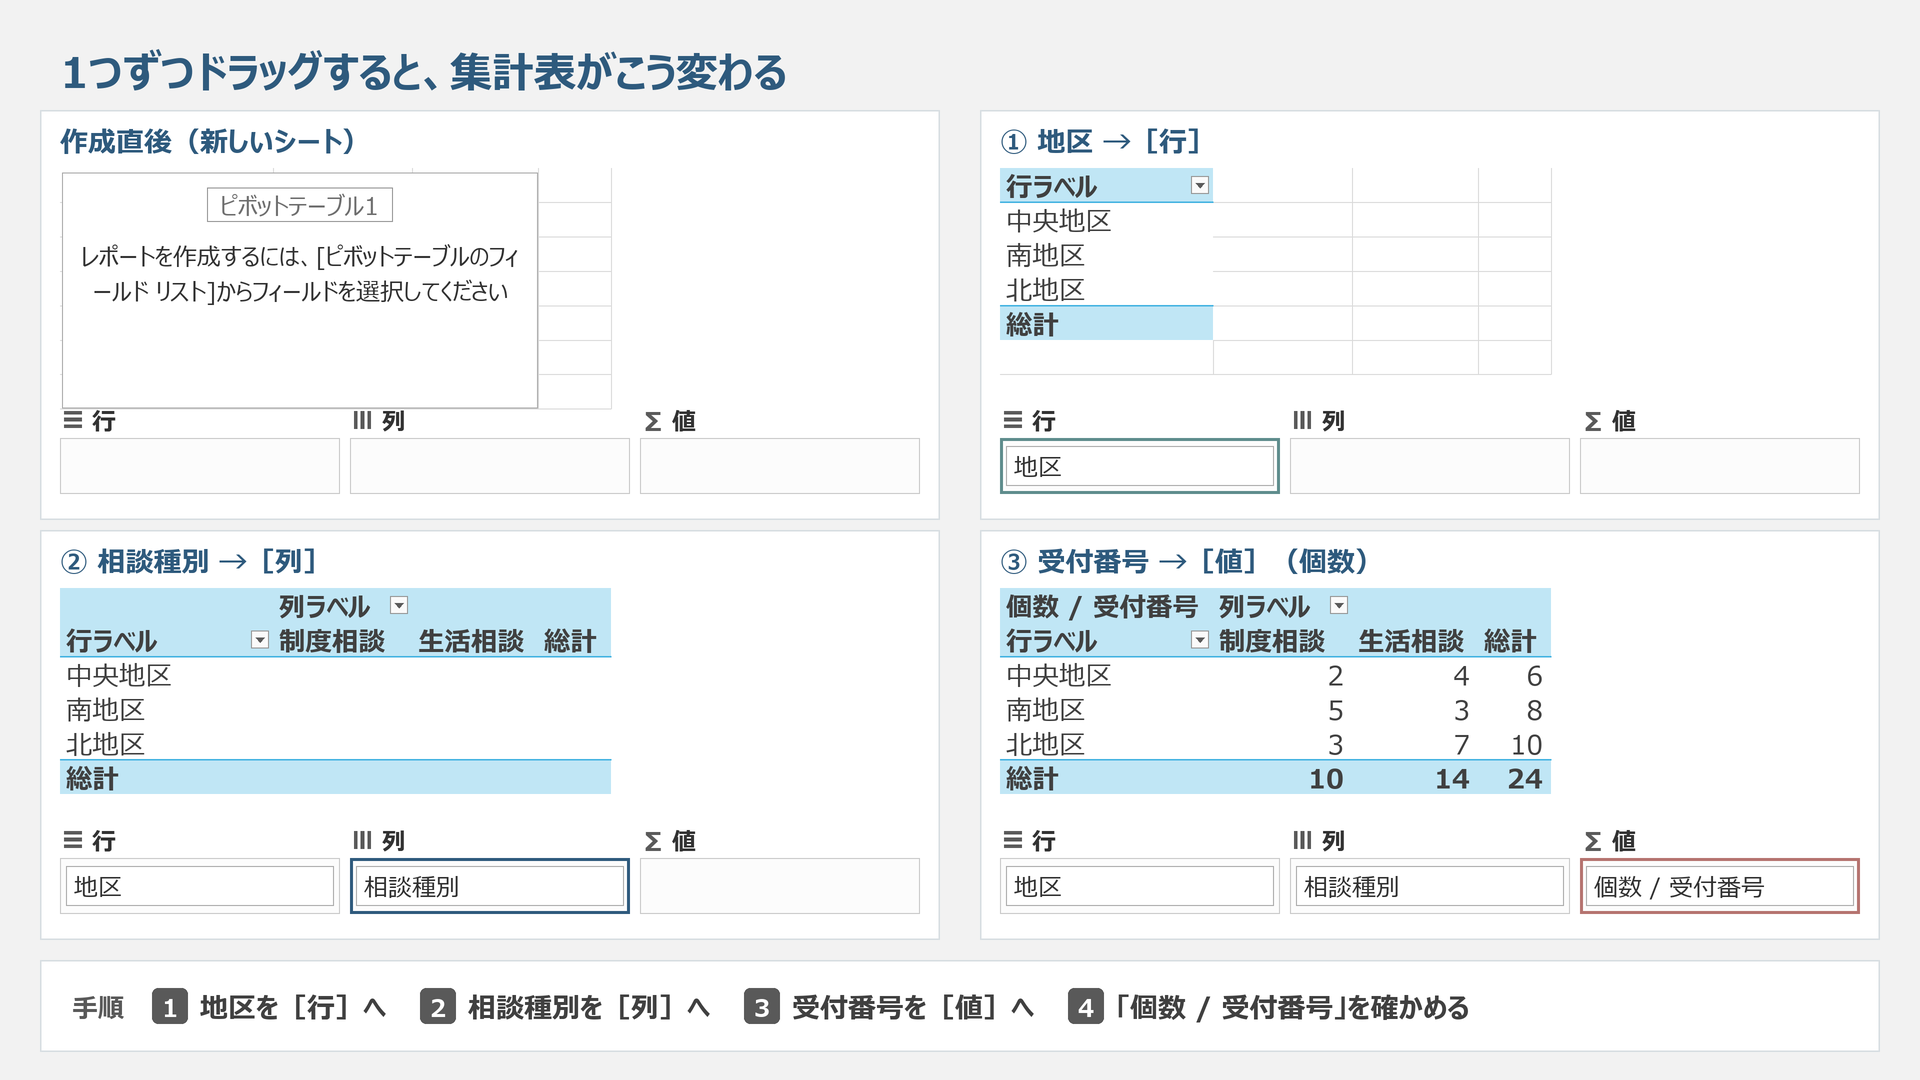This screenshot has width=1920, height=1080.
Task: Click the 地区 field in the ③ panel's 行 area
Action: 1140,886
